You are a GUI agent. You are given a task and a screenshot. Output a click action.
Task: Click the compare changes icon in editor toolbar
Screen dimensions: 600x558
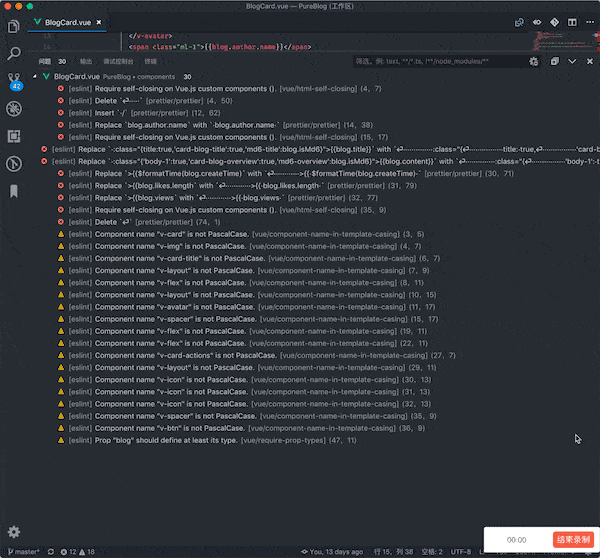tap(519, 22)
